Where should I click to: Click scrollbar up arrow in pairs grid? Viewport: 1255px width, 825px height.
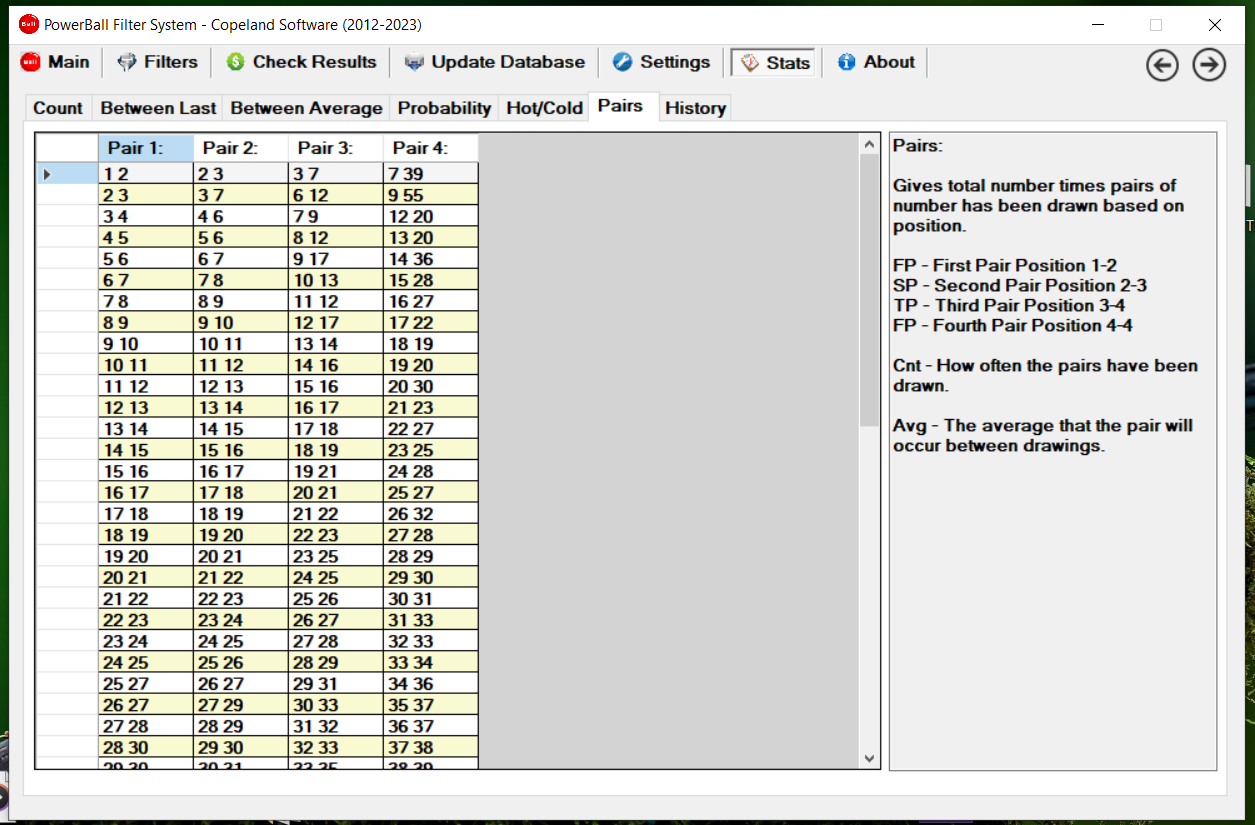coord(869,145)
